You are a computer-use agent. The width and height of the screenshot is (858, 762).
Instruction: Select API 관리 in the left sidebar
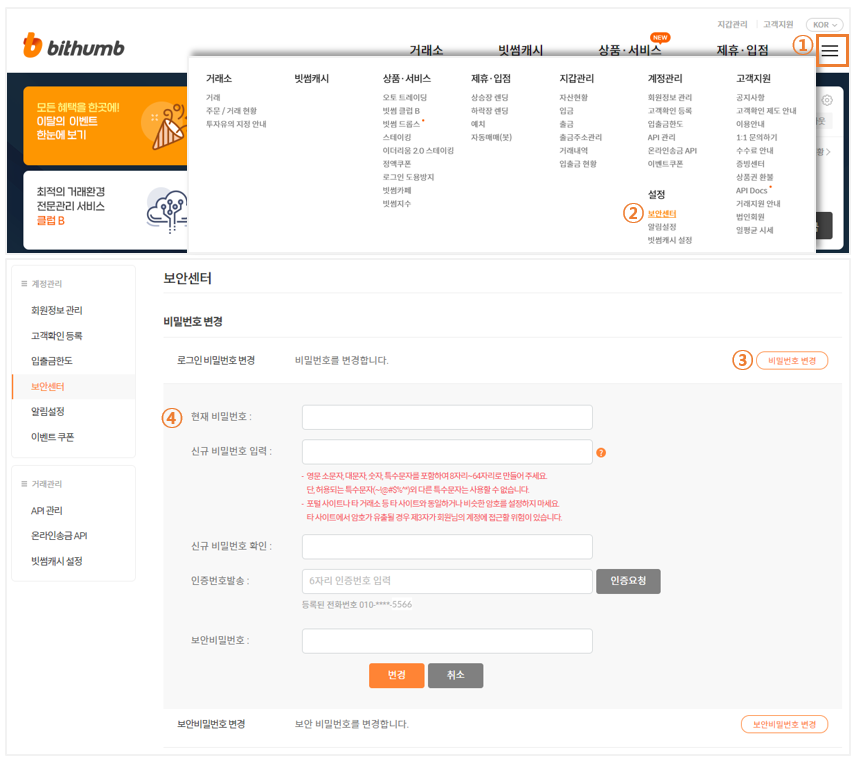47,510
